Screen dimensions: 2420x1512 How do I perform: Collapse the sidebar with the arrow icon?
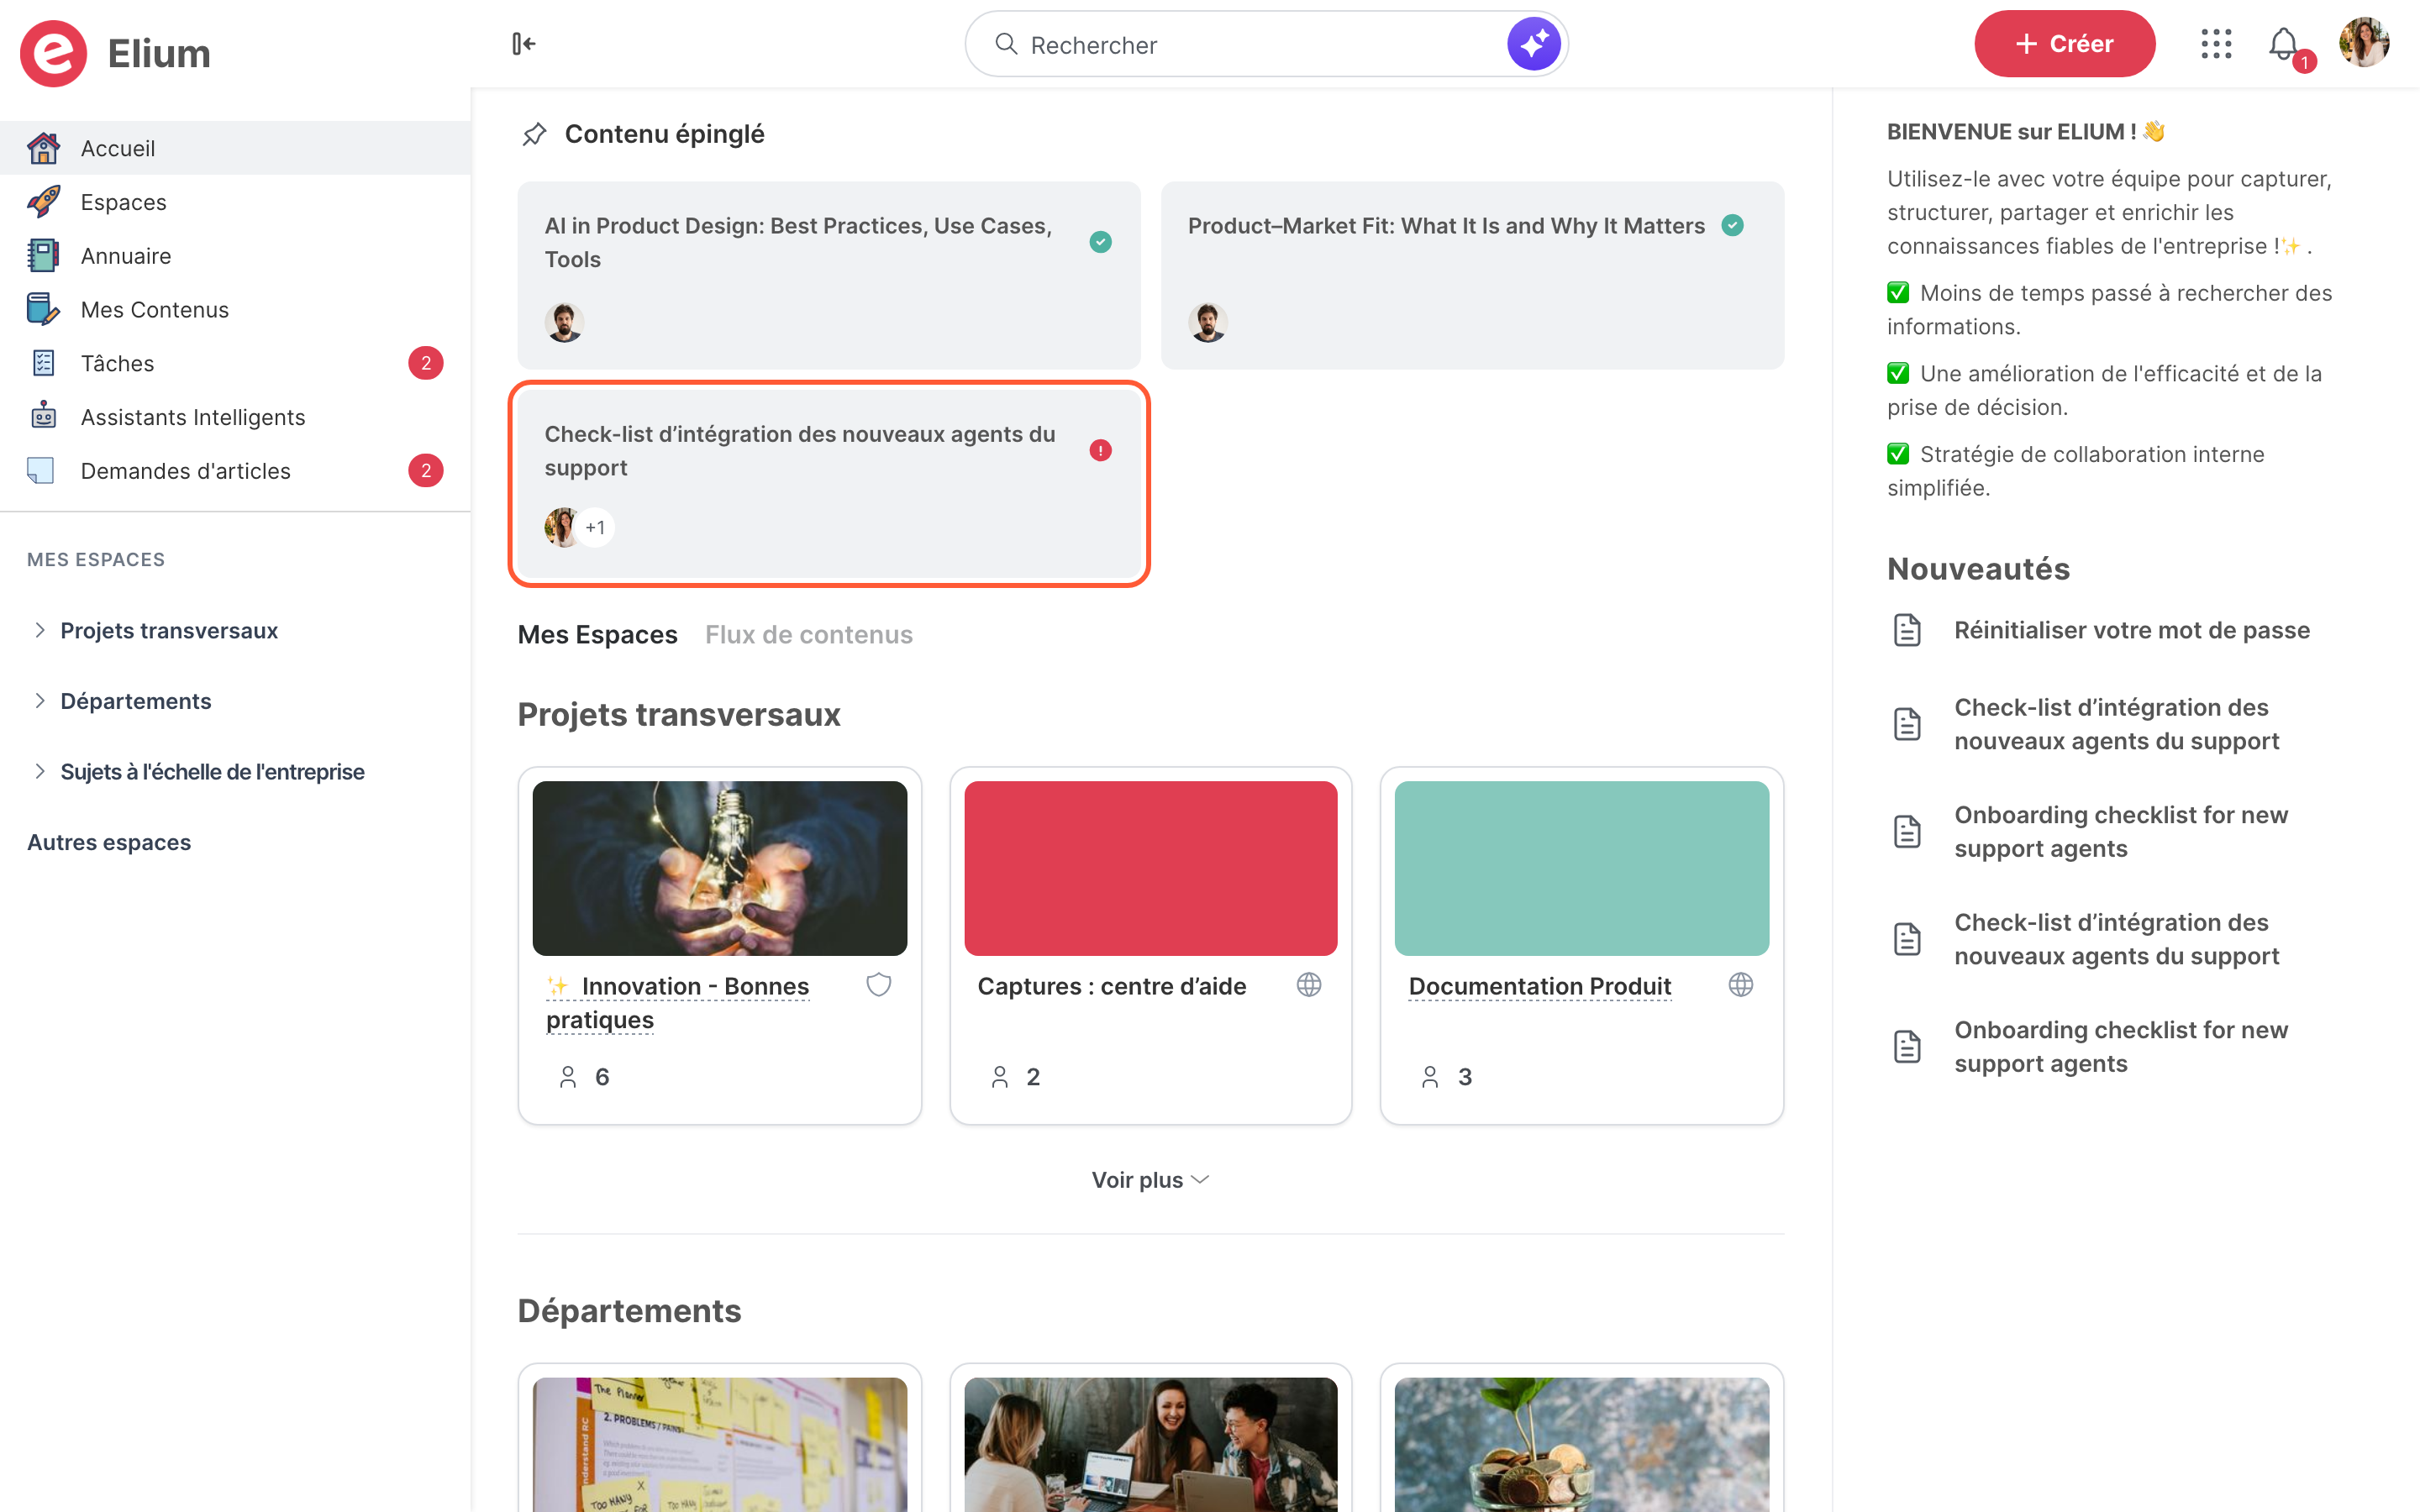point(524,44)
